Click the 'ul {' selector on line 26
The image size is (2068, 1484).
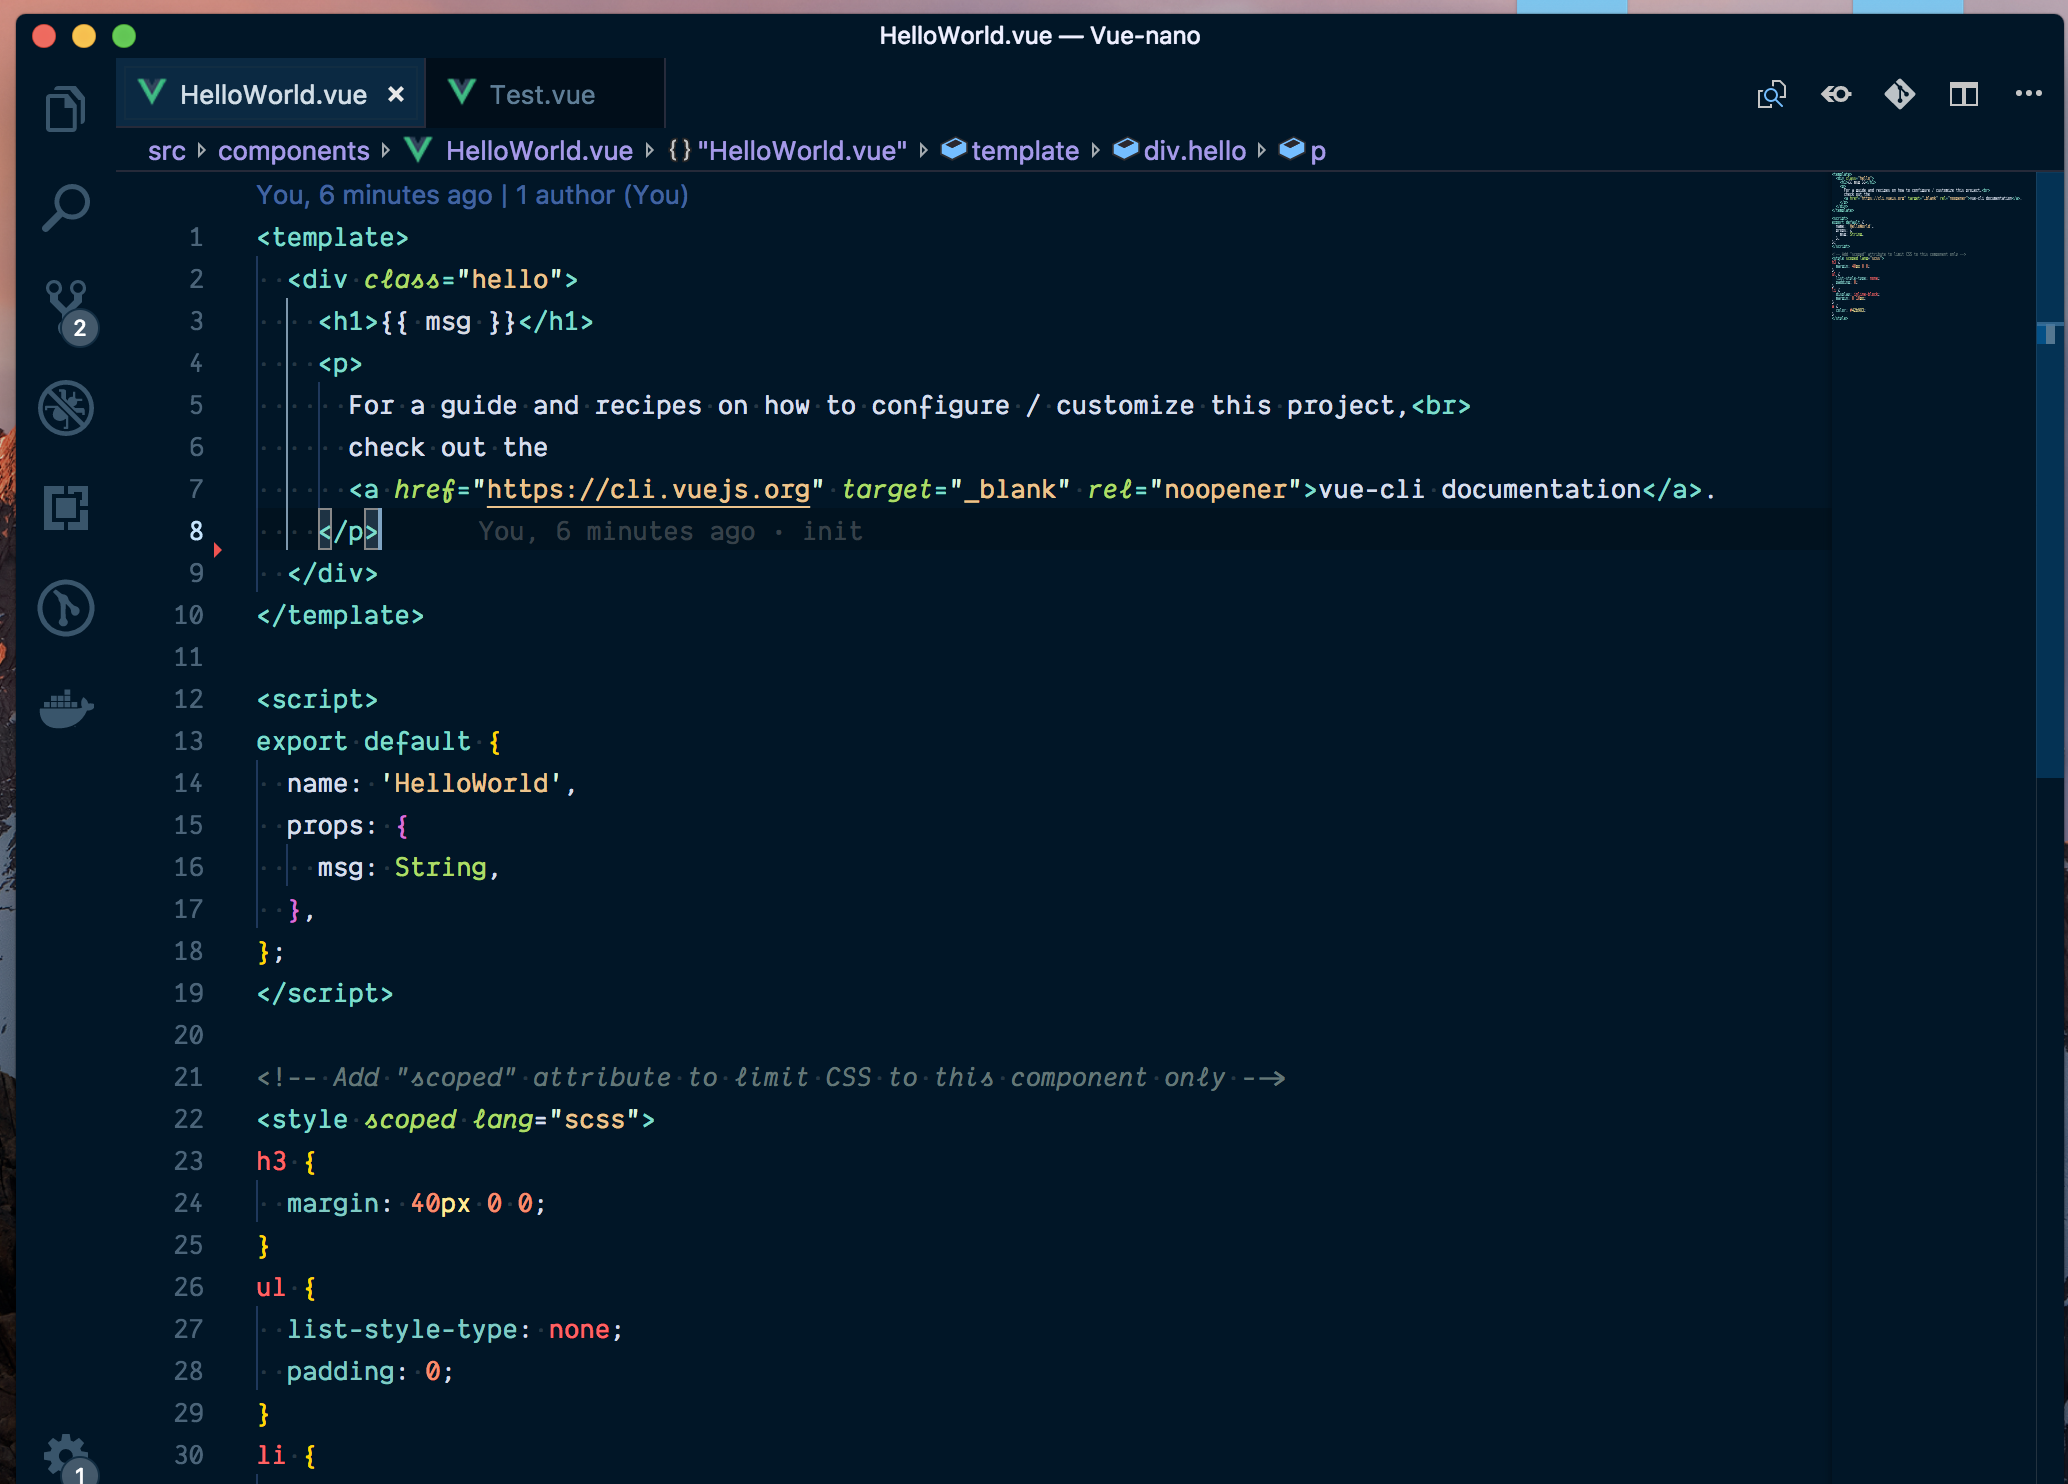point(286,1287)
